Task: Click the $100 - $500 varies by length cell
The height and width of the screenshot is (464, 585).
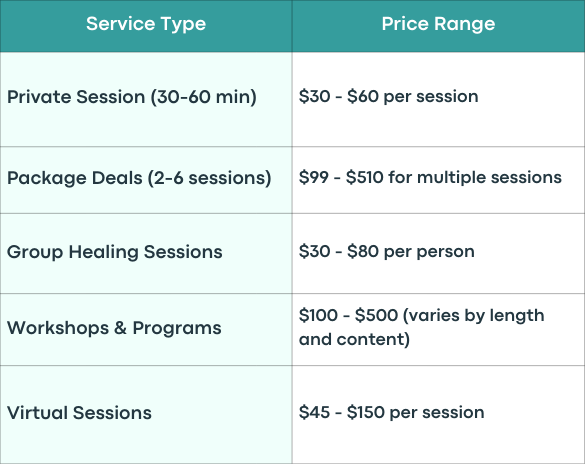Action: (438, 329)
